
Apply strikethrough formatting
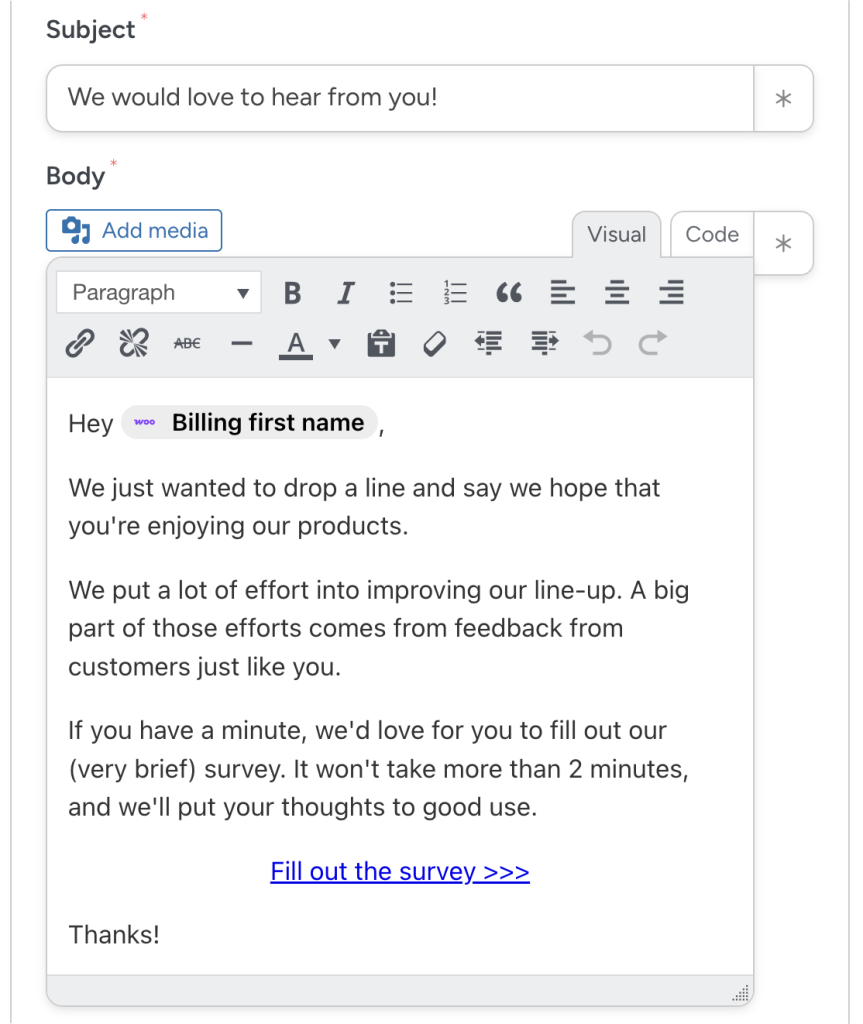186,342
